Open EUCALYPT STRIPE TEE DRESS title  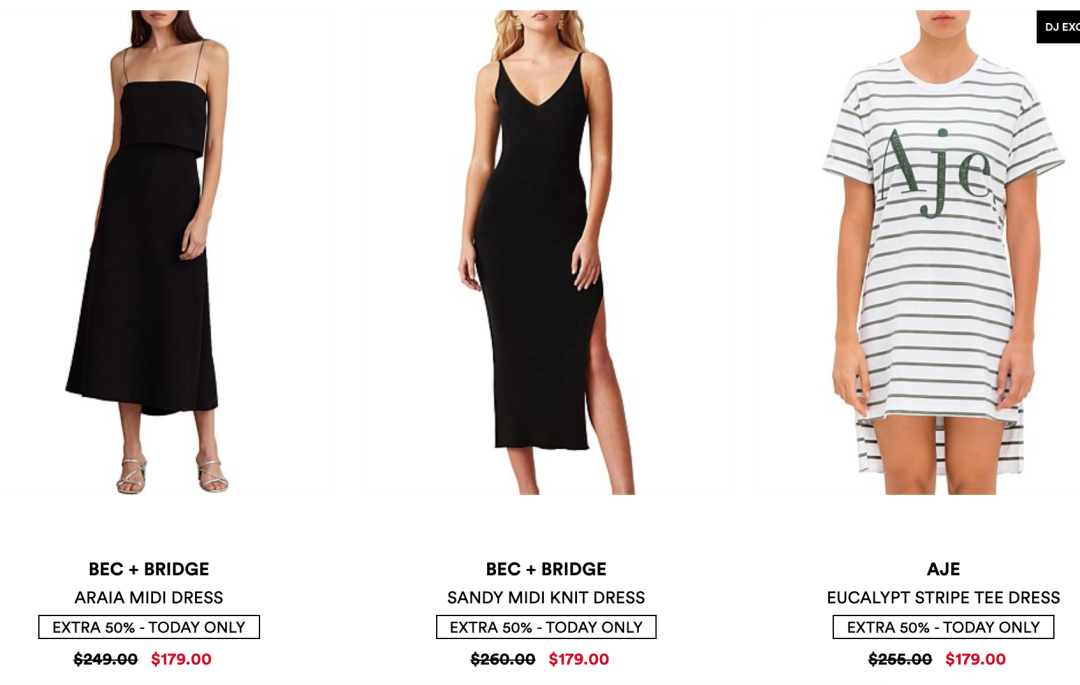(944, 598)
